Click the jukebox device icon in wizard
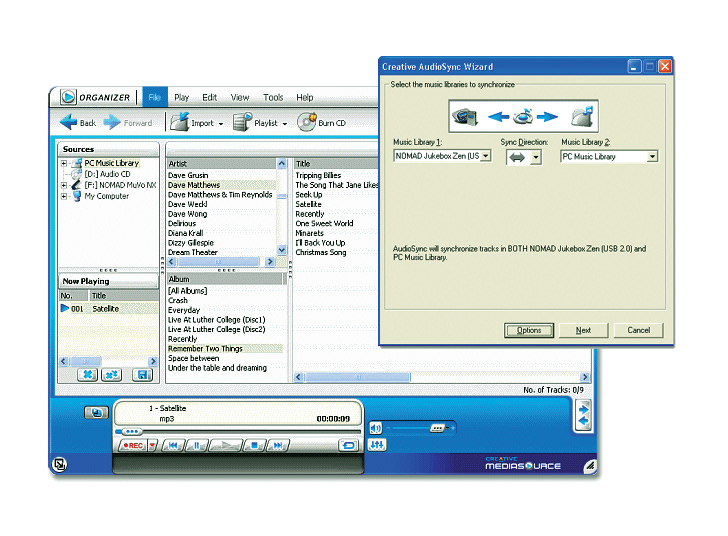This screenshot has height=536, width=728. coord(465,116)
